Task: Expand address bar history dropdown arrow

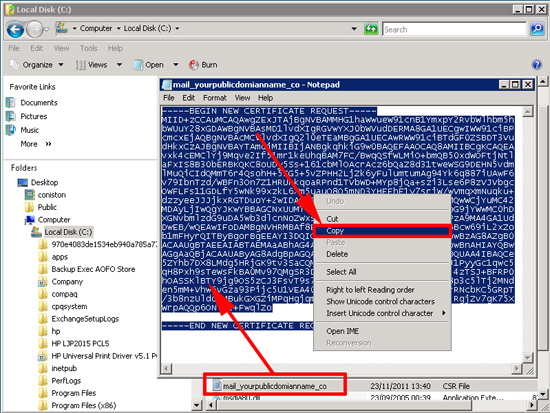Action: (354, 29)
